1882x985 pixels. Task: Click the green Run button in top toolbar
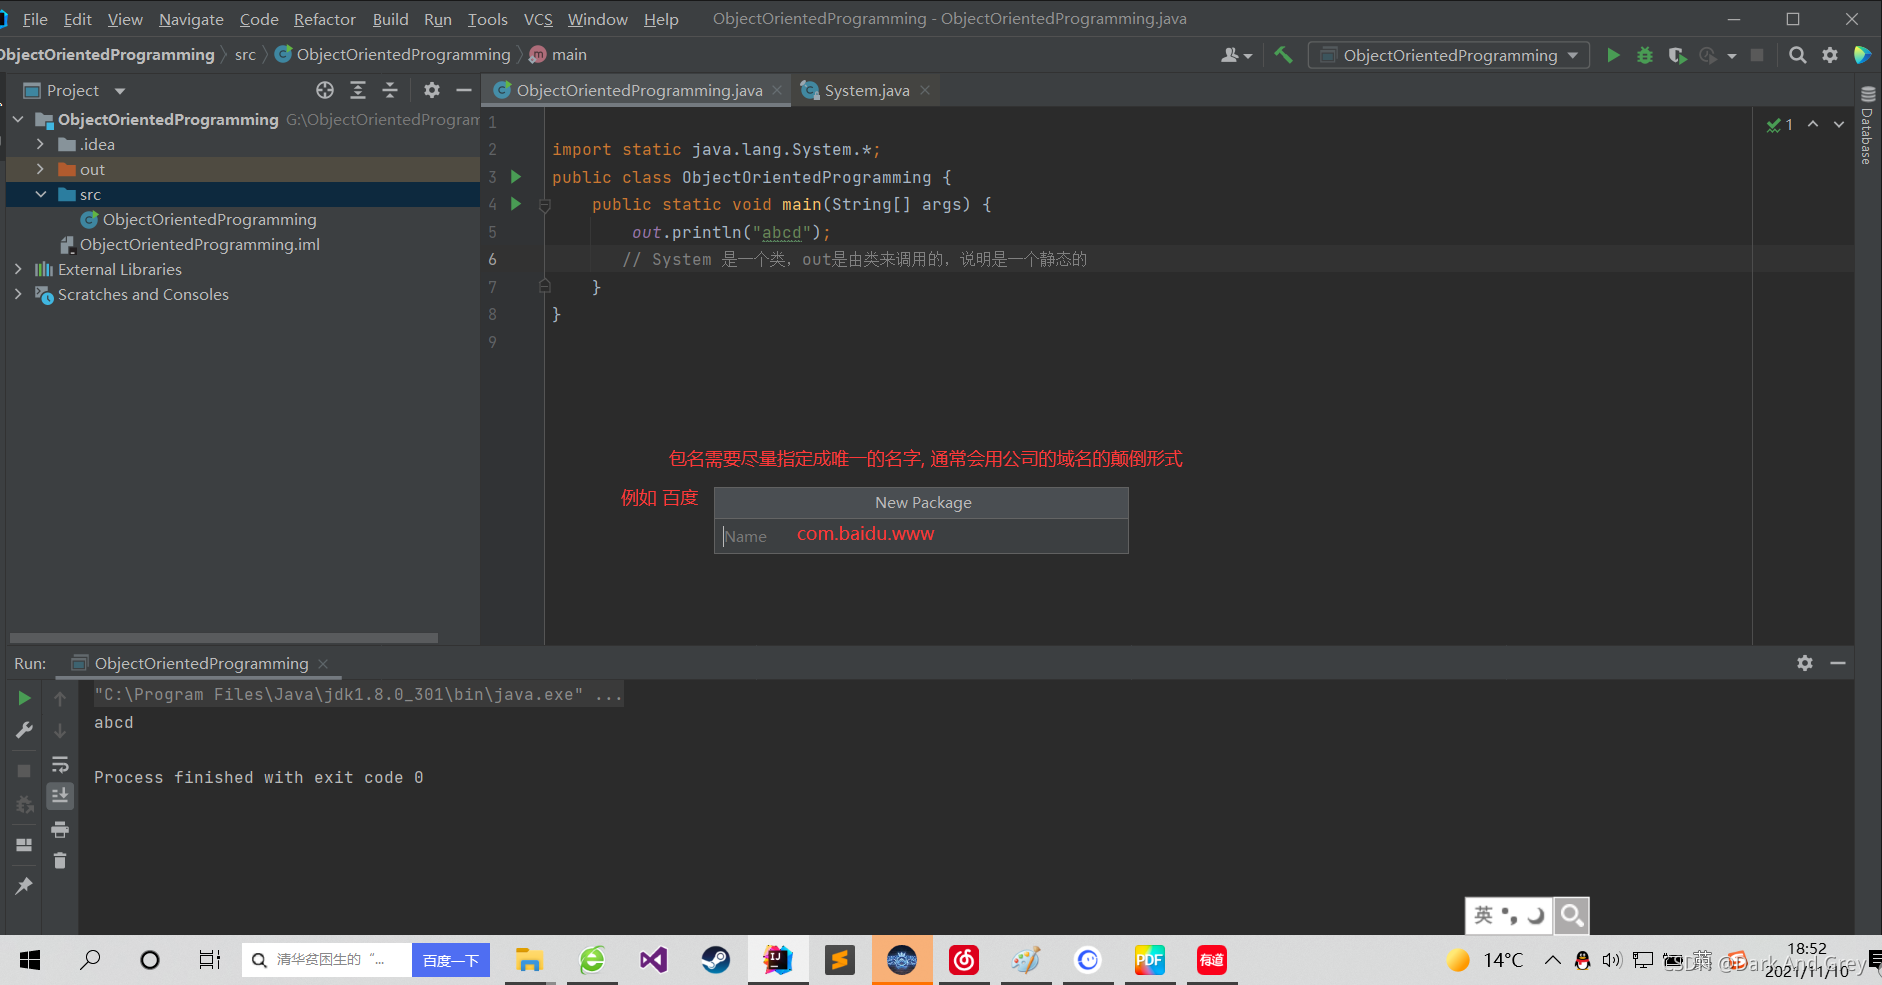pos(1613,55)
